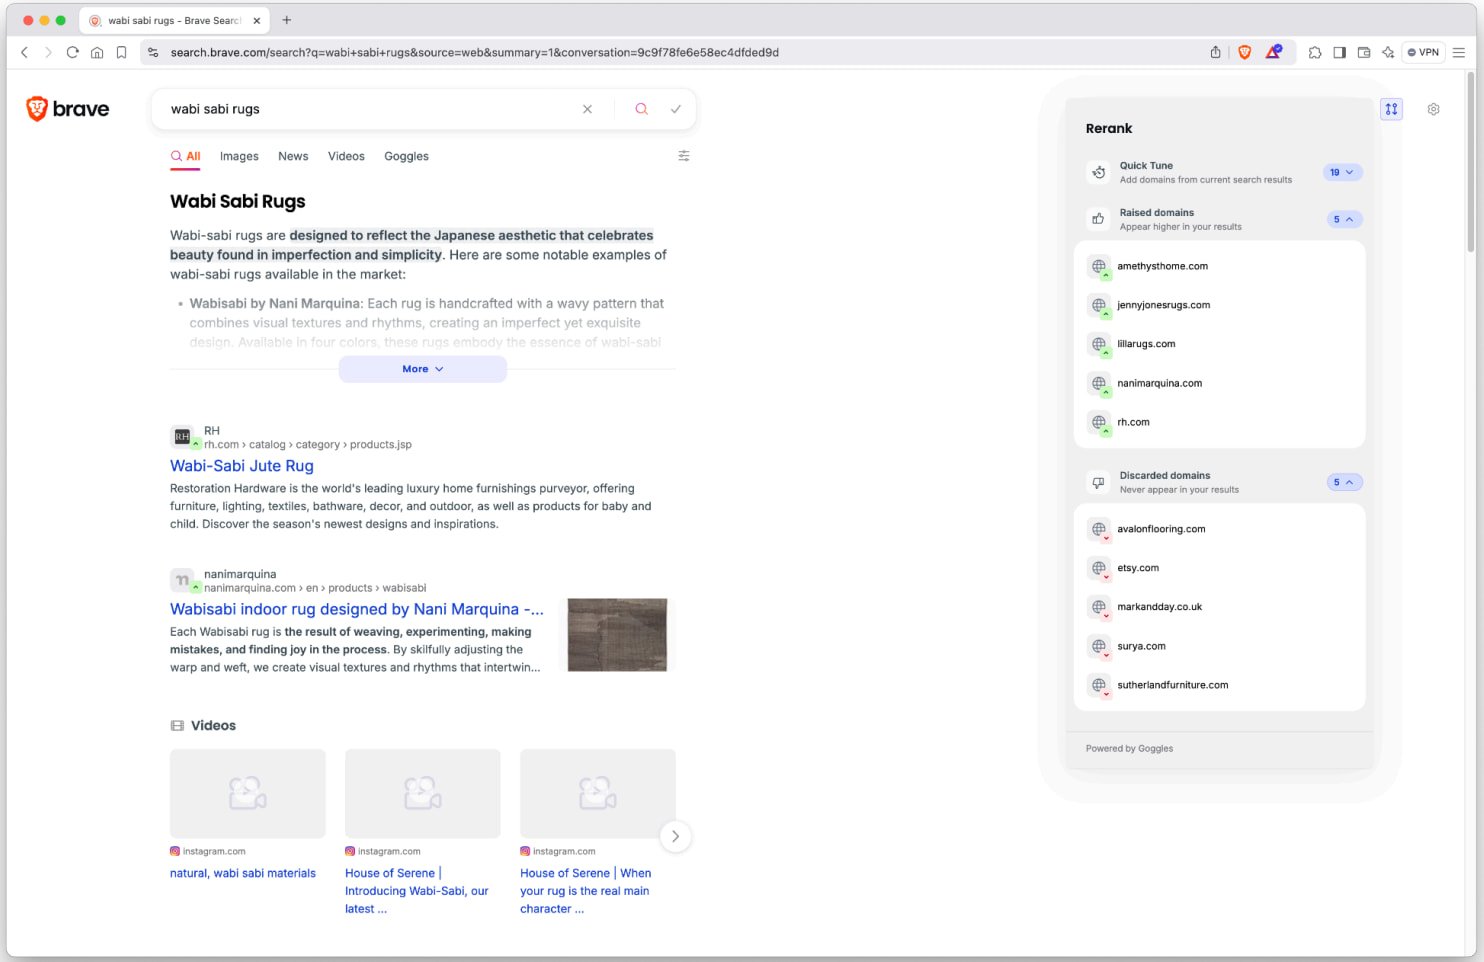The height and width of the screenshot is (962, 1484).
Task: Click the Brave Shields lion icon in address bar
Action: [1245, 52]
